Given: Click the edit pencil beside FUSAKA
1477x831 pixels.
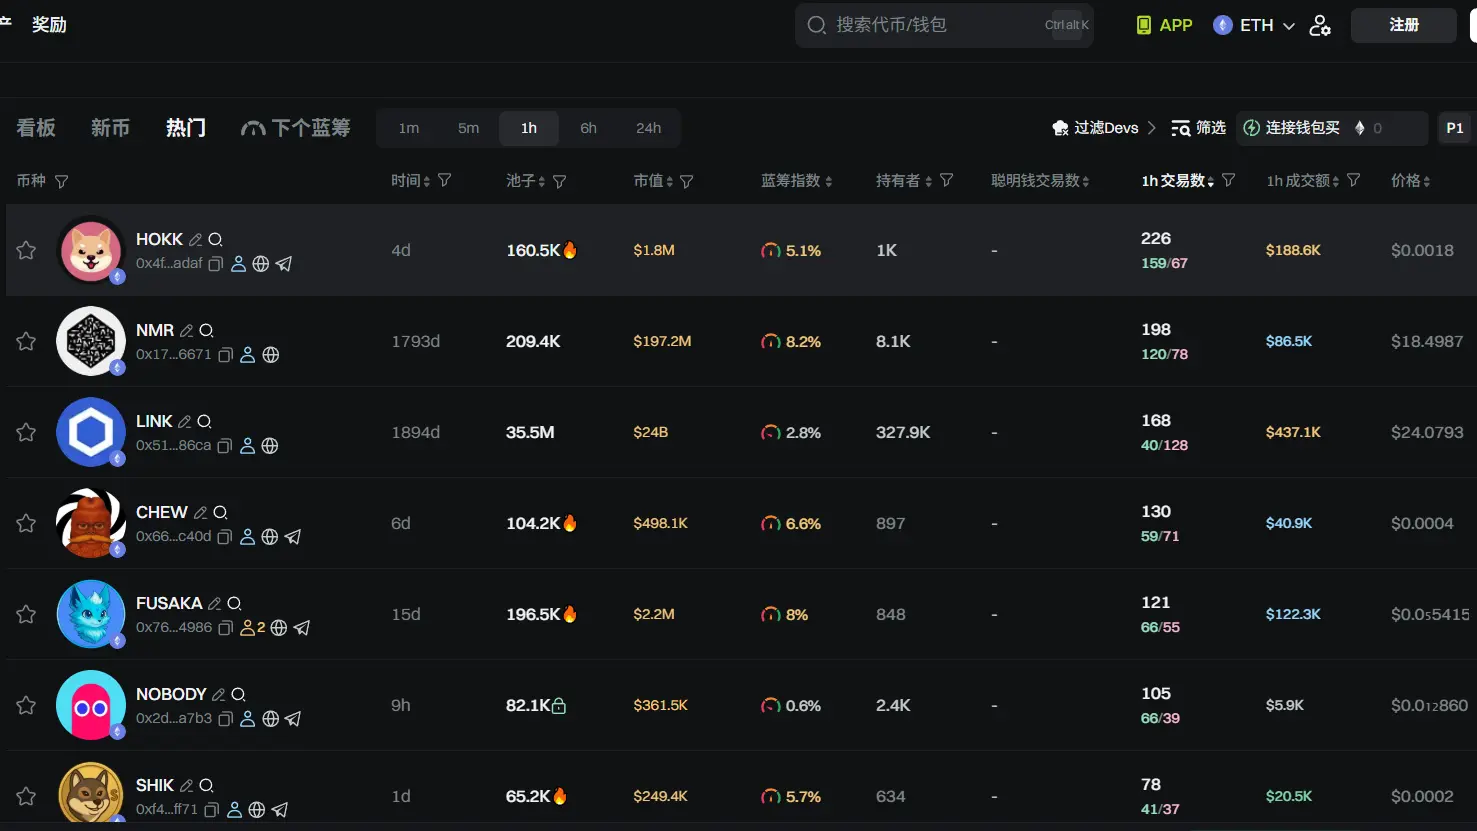Looking at the screenshot, I should pyautogui.click(x=214, y=604).
